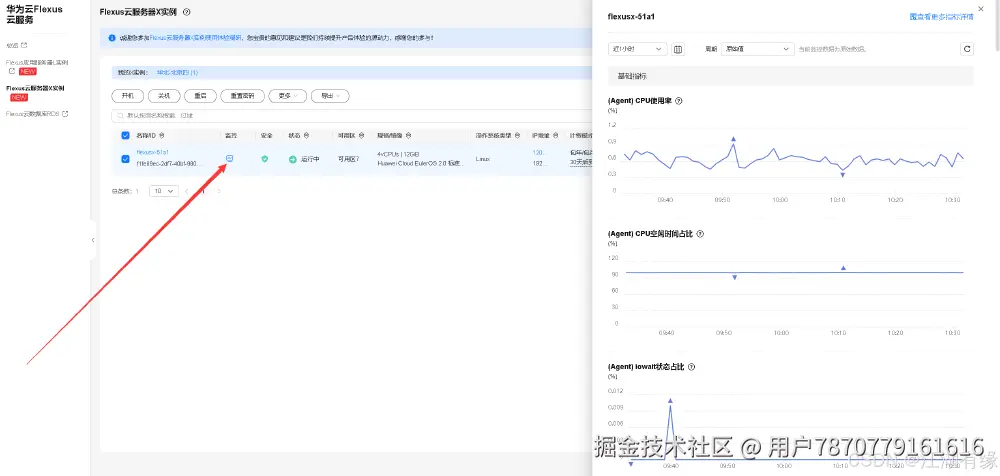Image resolution: width=1000 pixels, height=476 pixels.
Task: Open the flexusx-51a1 instance name link
Action: point(152,152)
